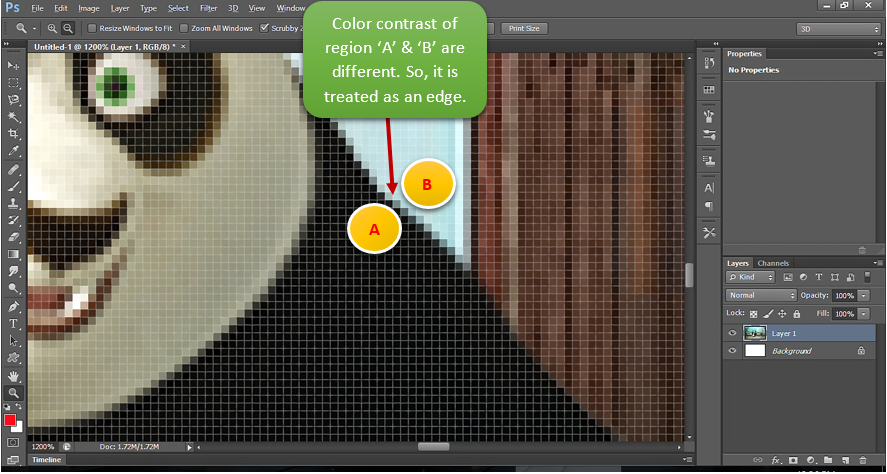Toggle layer filtering switch
887x474 pixels.
click(868, 277)
